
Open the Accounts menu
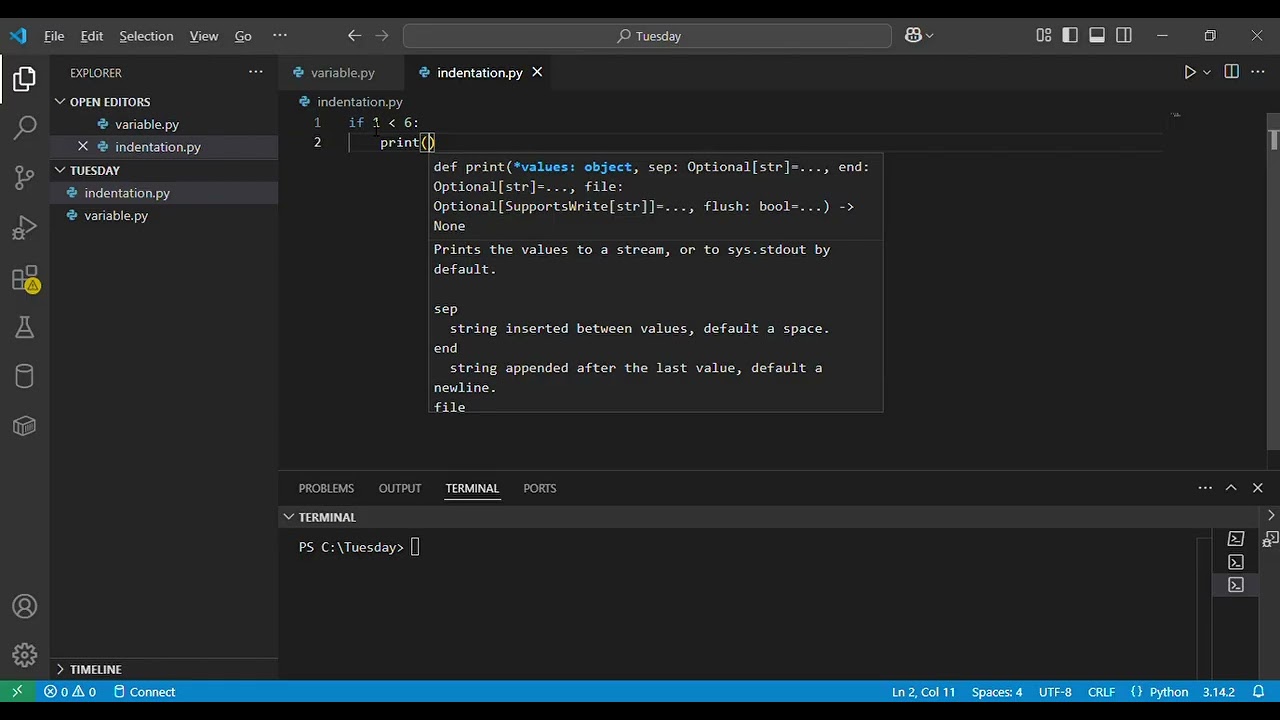click(25, 607)
